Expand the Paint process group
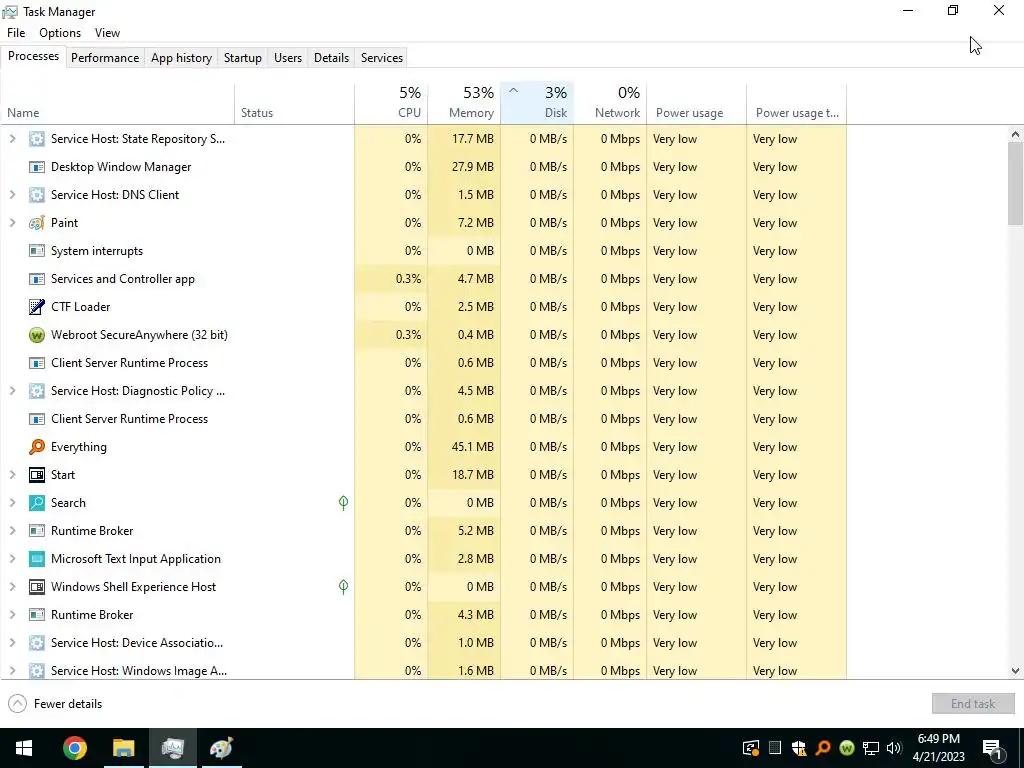The image size is (1024, 768). [12, 223]
